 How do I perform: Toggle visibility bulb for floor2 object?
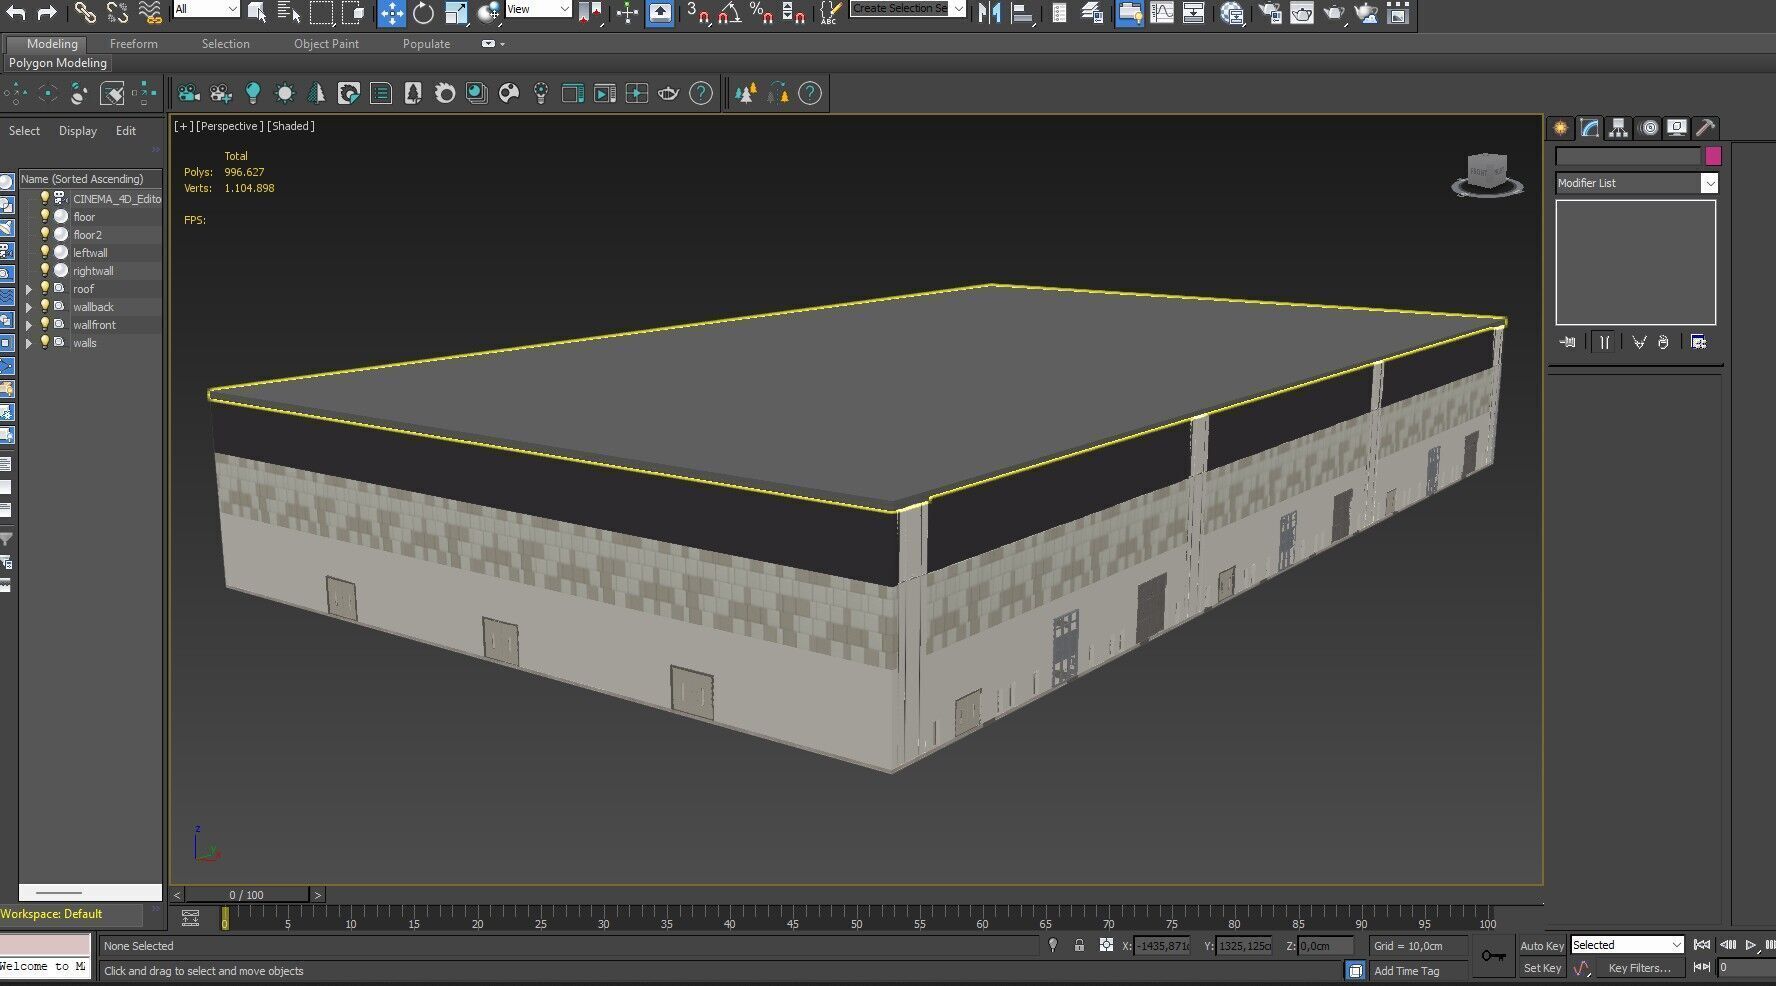44,234
